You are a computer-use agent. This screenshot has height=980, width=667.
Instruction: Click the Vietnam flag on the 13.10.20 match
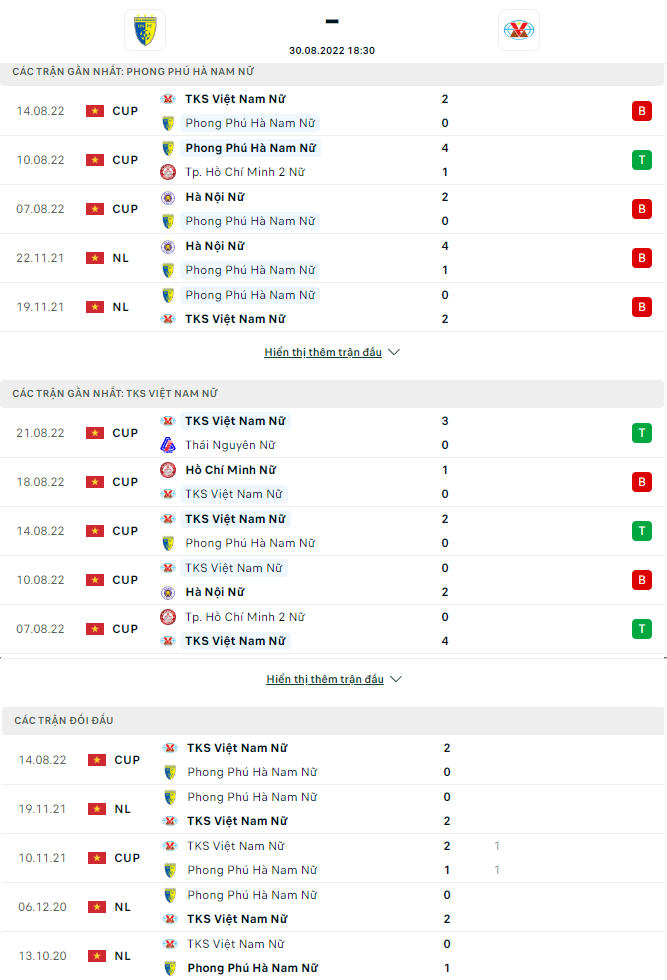click(x=97, y=956)
